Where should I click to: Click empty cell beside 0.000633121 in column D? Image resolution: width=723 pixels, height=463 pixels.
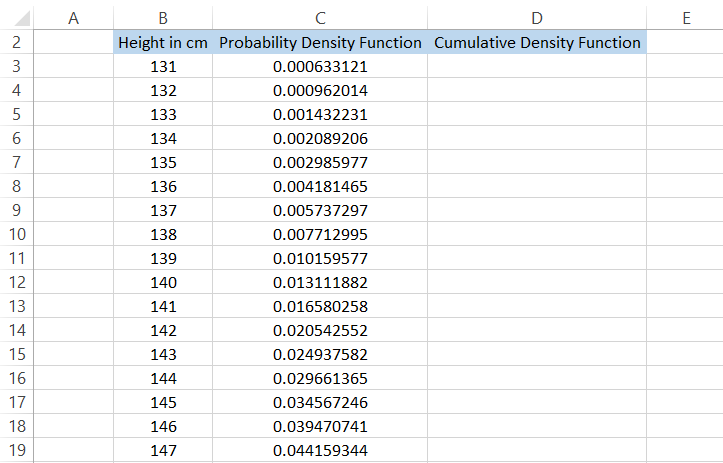point(537,67)
